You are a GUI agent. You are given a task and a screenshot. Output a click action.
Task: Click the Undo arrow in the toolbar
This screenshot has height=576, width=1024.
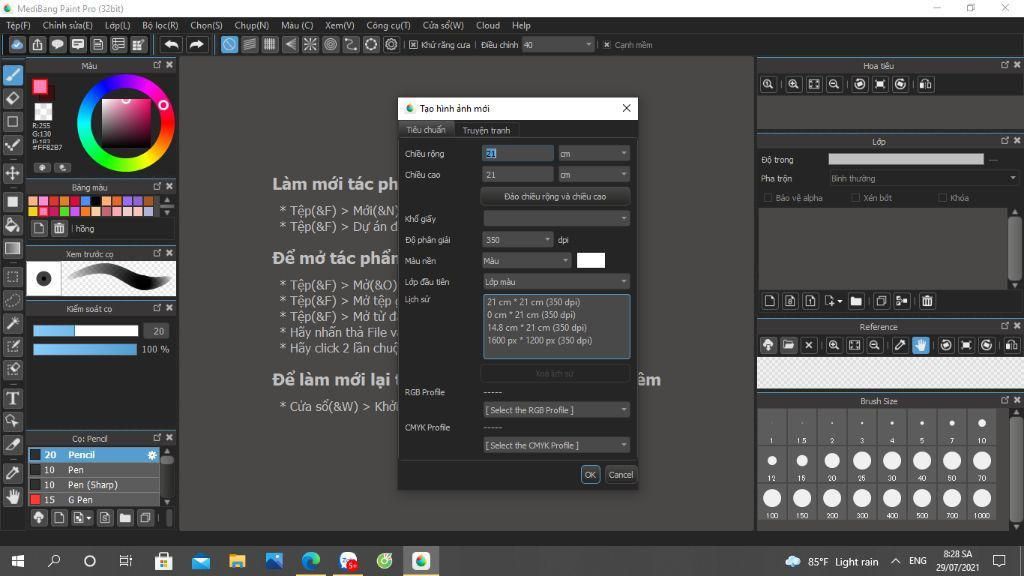(x=172, y=44)
